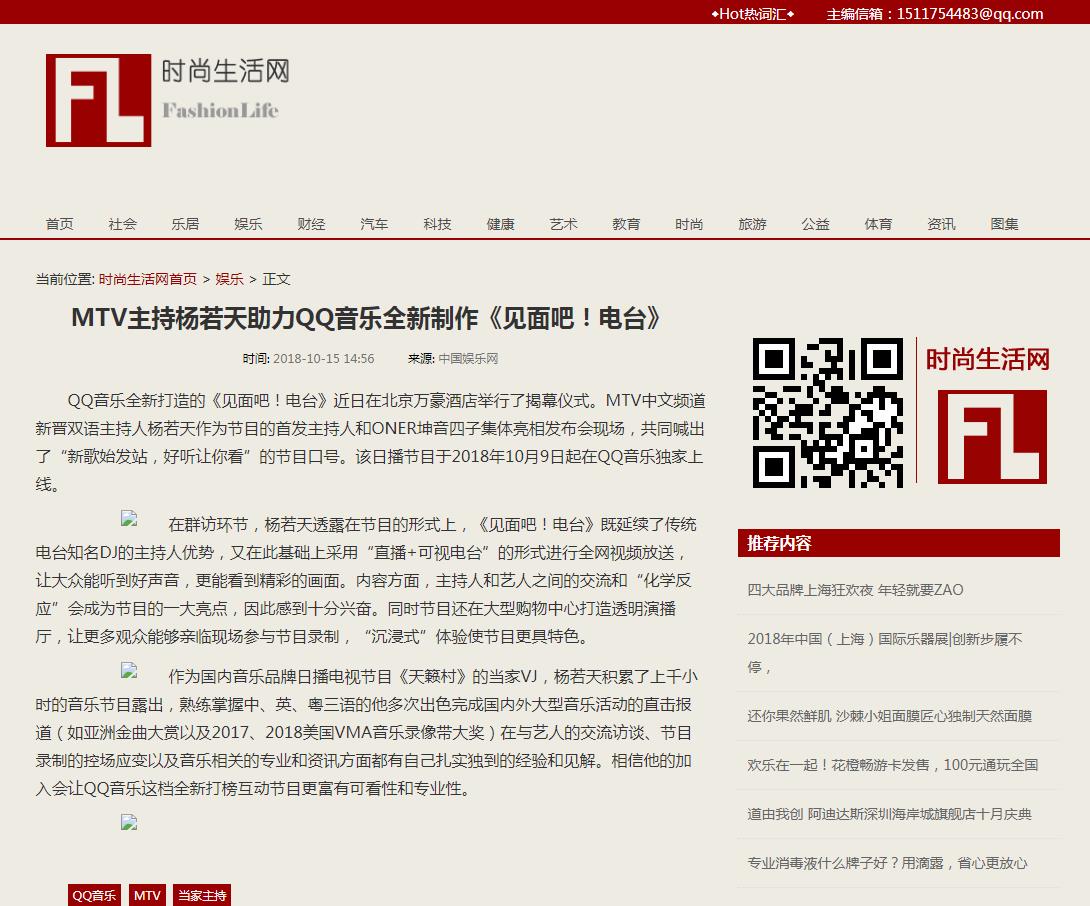1090x906 pixels.
Task: Go to the 艺术 section
Action: 563,224
